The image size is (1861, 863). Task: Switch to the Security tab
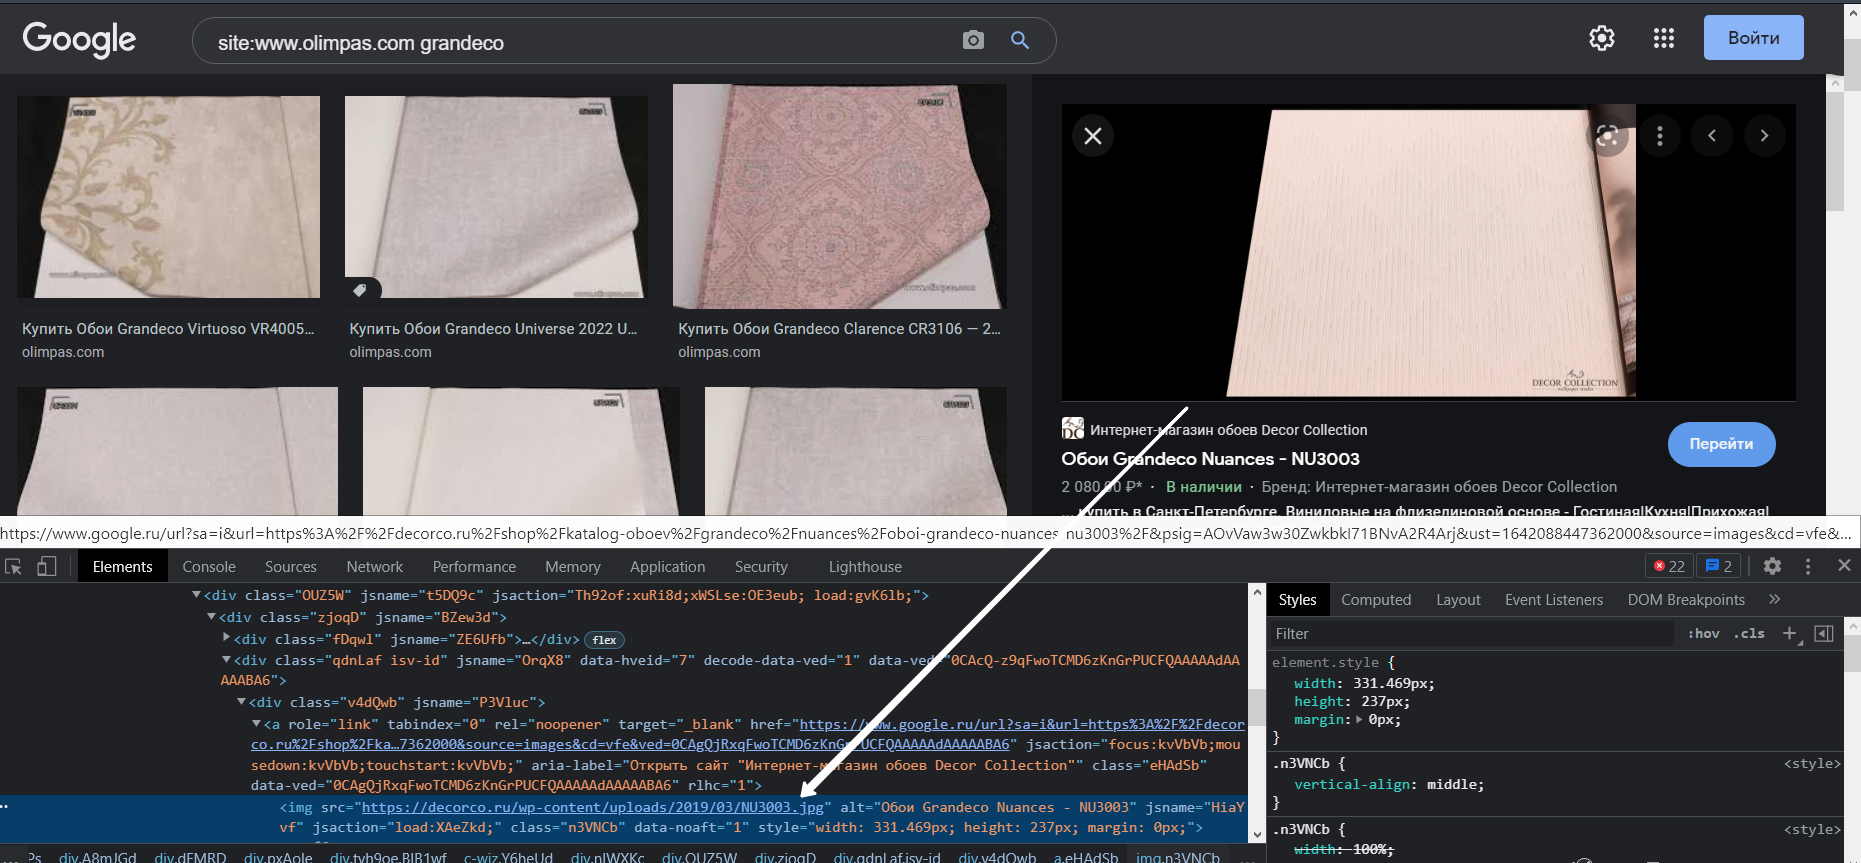click(x=761, y=567)
